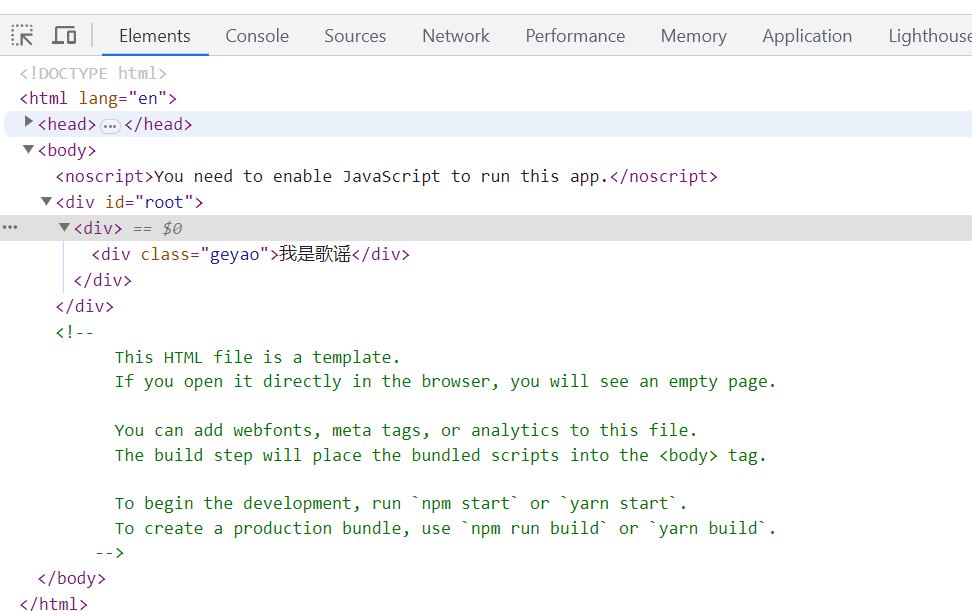
Task: Switch to the Network tab
Action: tap(455, 35)
